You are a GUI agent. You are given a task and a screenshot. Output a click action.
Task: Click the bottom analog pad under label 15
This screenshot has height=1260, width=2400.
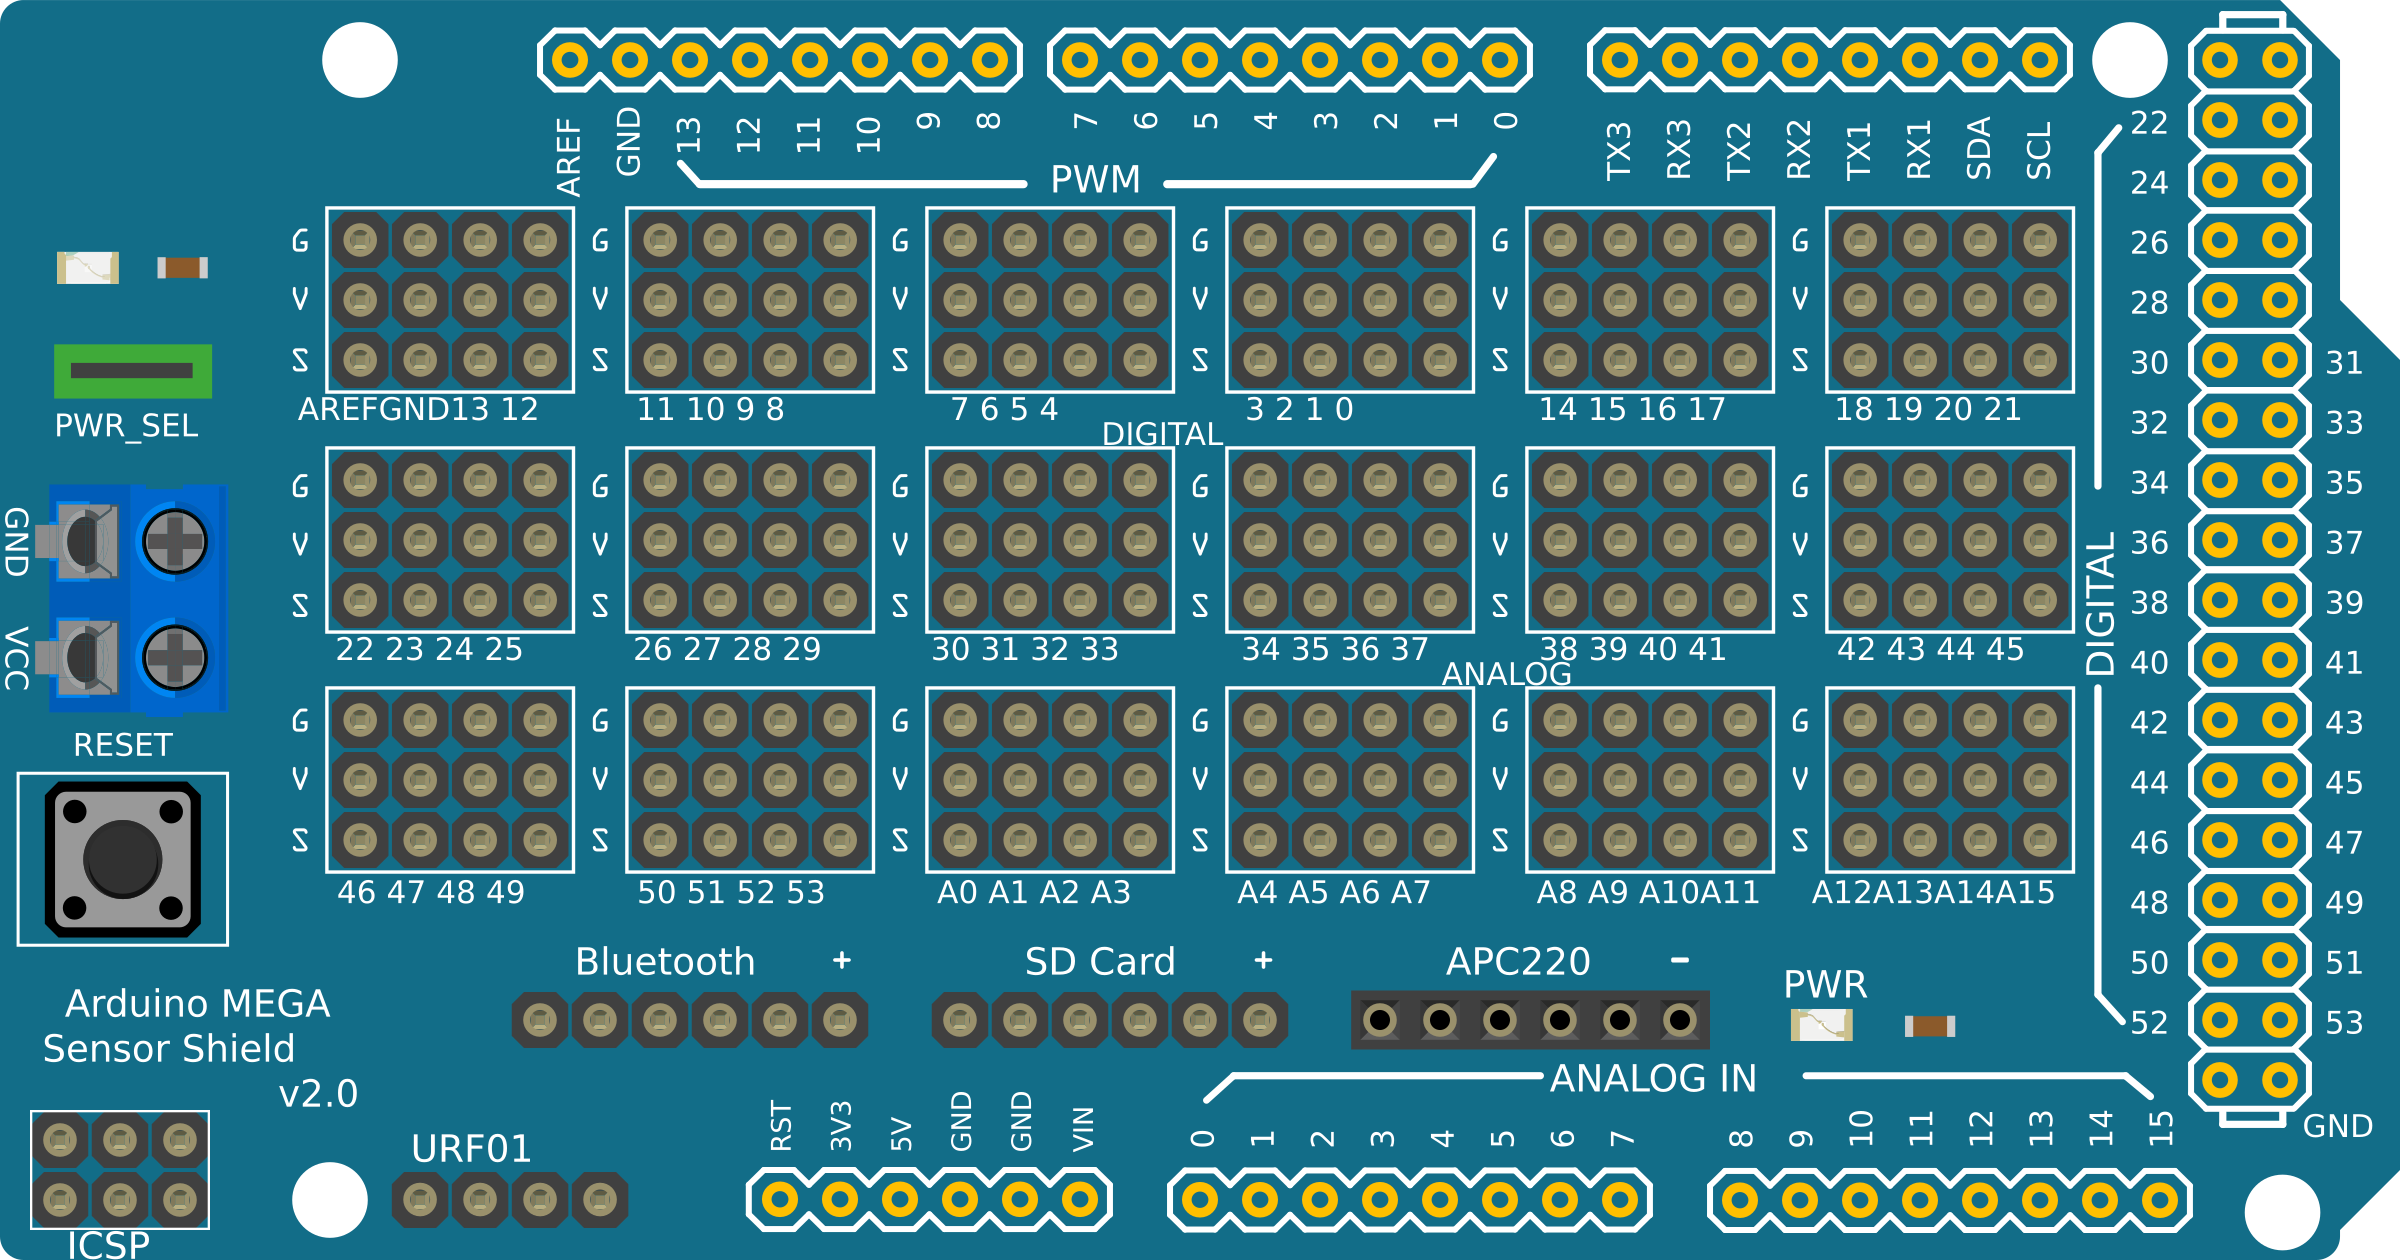pyautogui.click(x=2160, y=1200)
